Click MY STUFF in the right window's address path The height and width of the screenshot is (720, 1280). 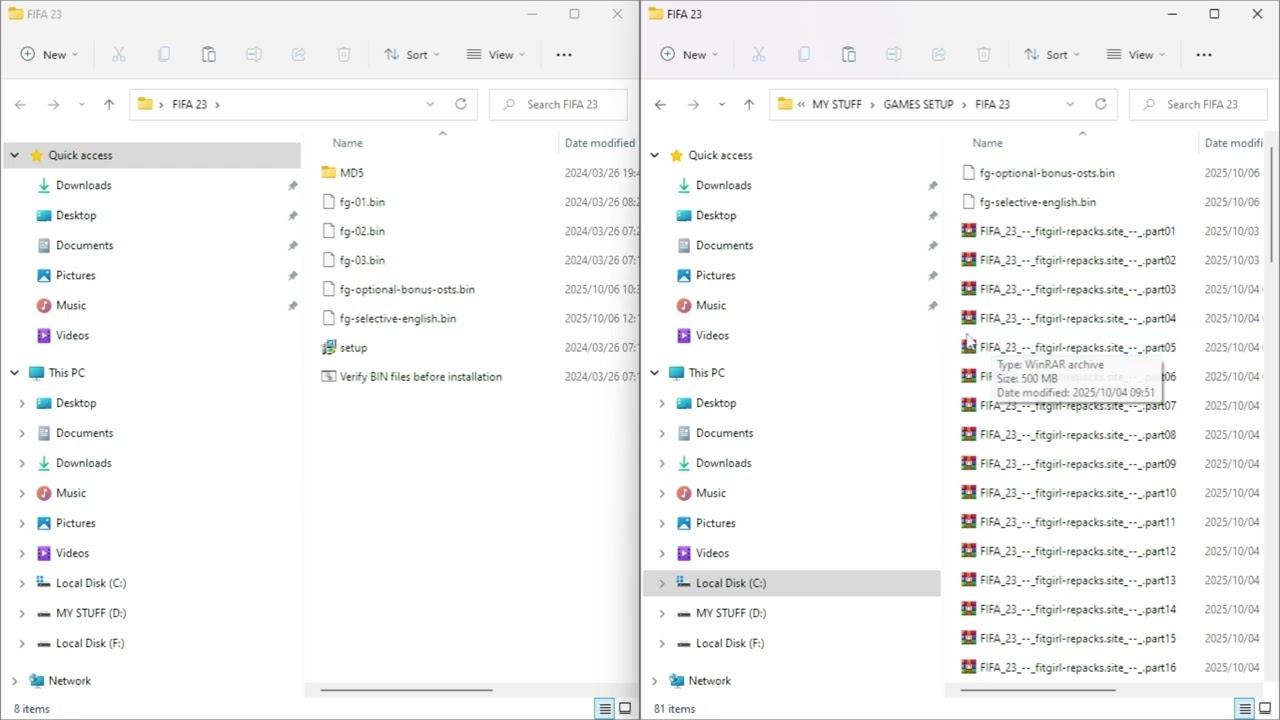837,104
